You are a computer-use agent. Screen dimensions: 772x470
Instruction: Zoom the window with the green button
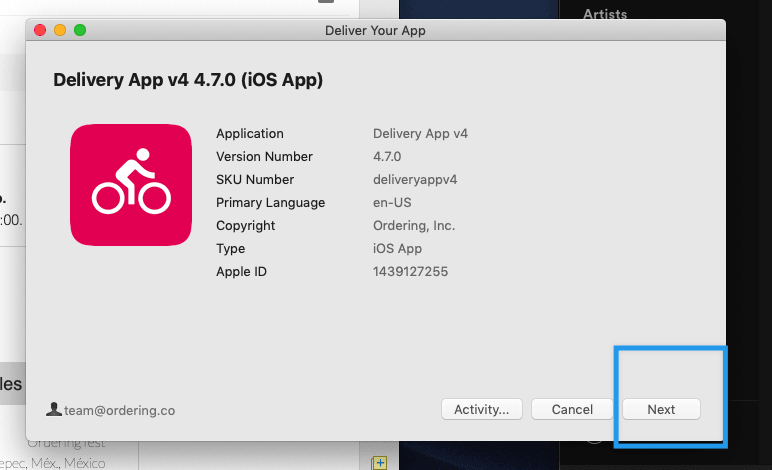coord(80,30)
